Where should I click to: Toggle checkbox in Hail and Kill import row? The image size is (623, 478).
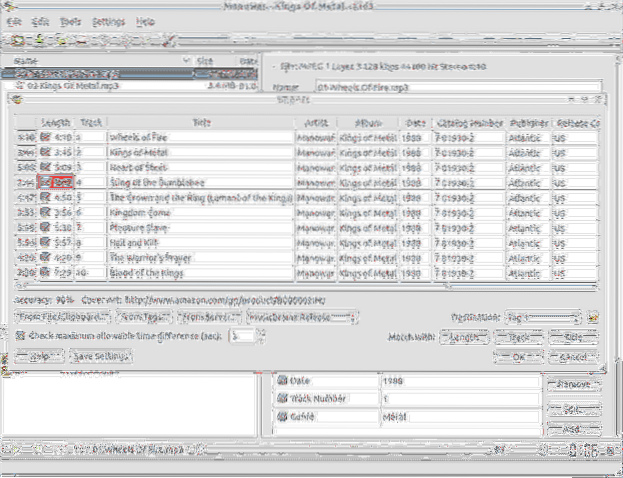coord(45,242)
